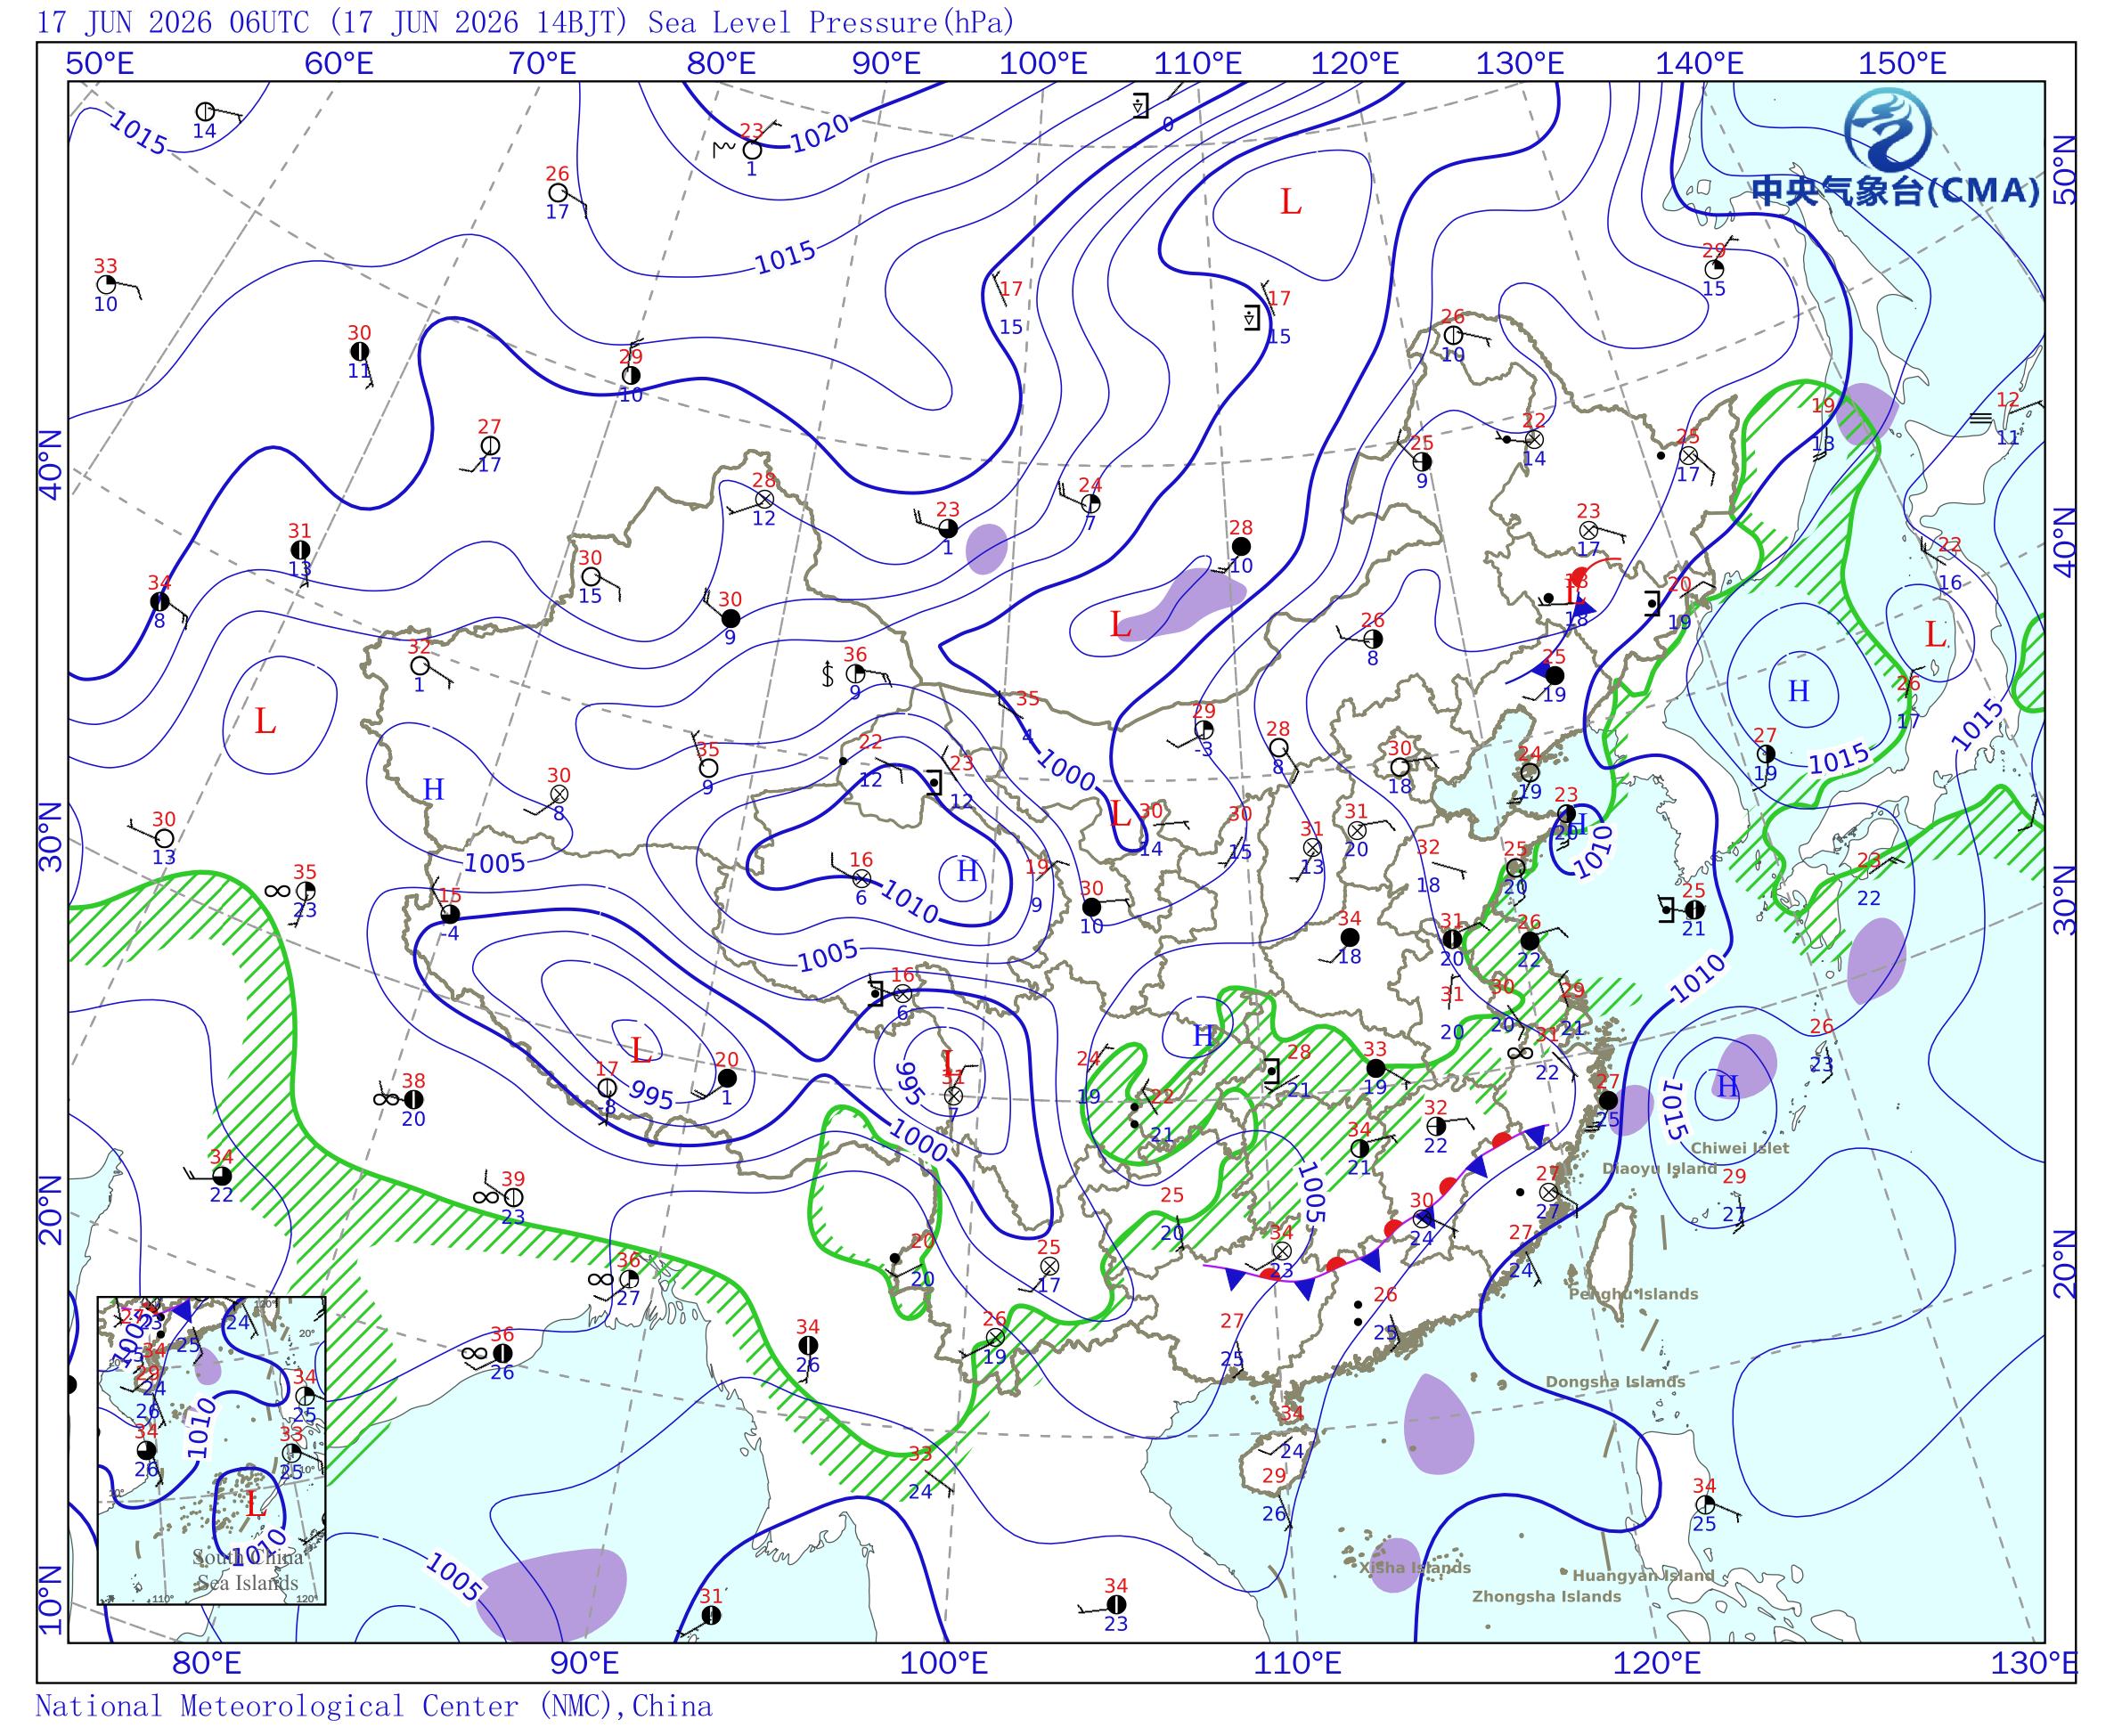Click the 'Xisha Islands' label

point(1415,1567)
